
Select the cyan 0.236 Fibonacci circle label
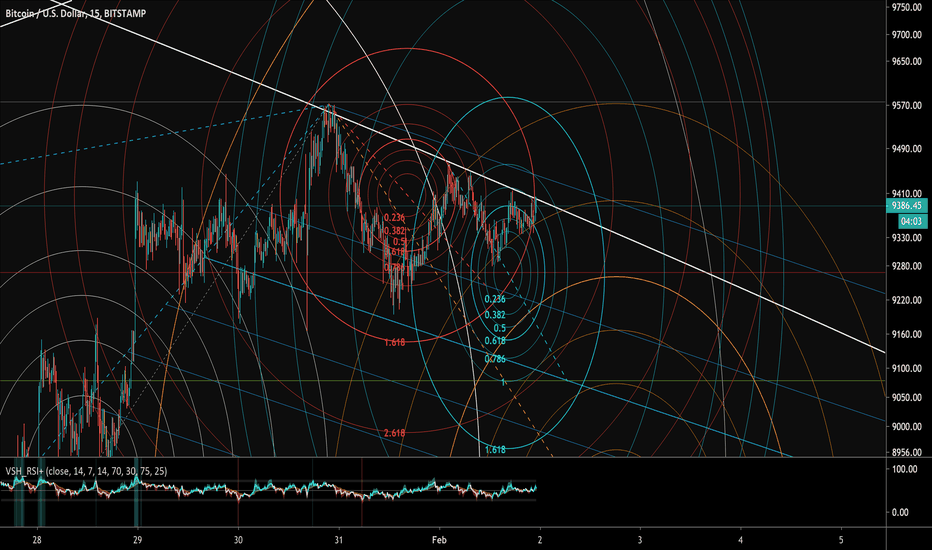click(x=495, y=299)
